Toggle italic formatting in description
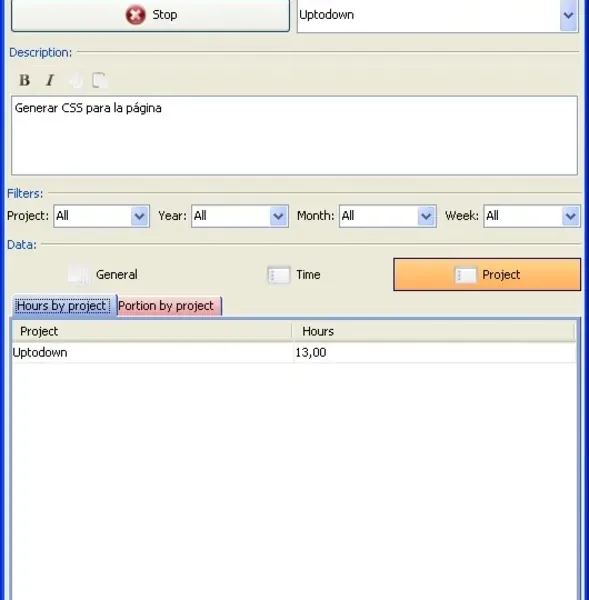 pyautogui.click(x=50, y=80)
